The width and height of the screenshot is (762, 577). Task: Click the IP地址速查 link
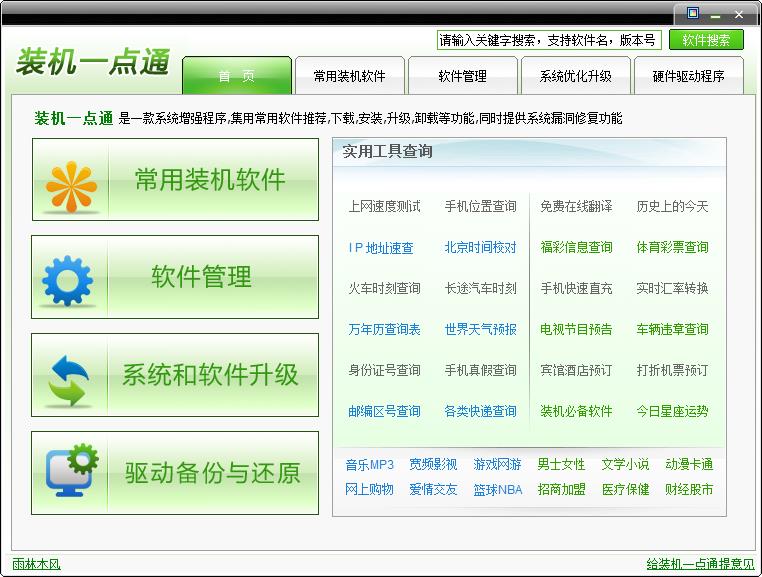380,248
